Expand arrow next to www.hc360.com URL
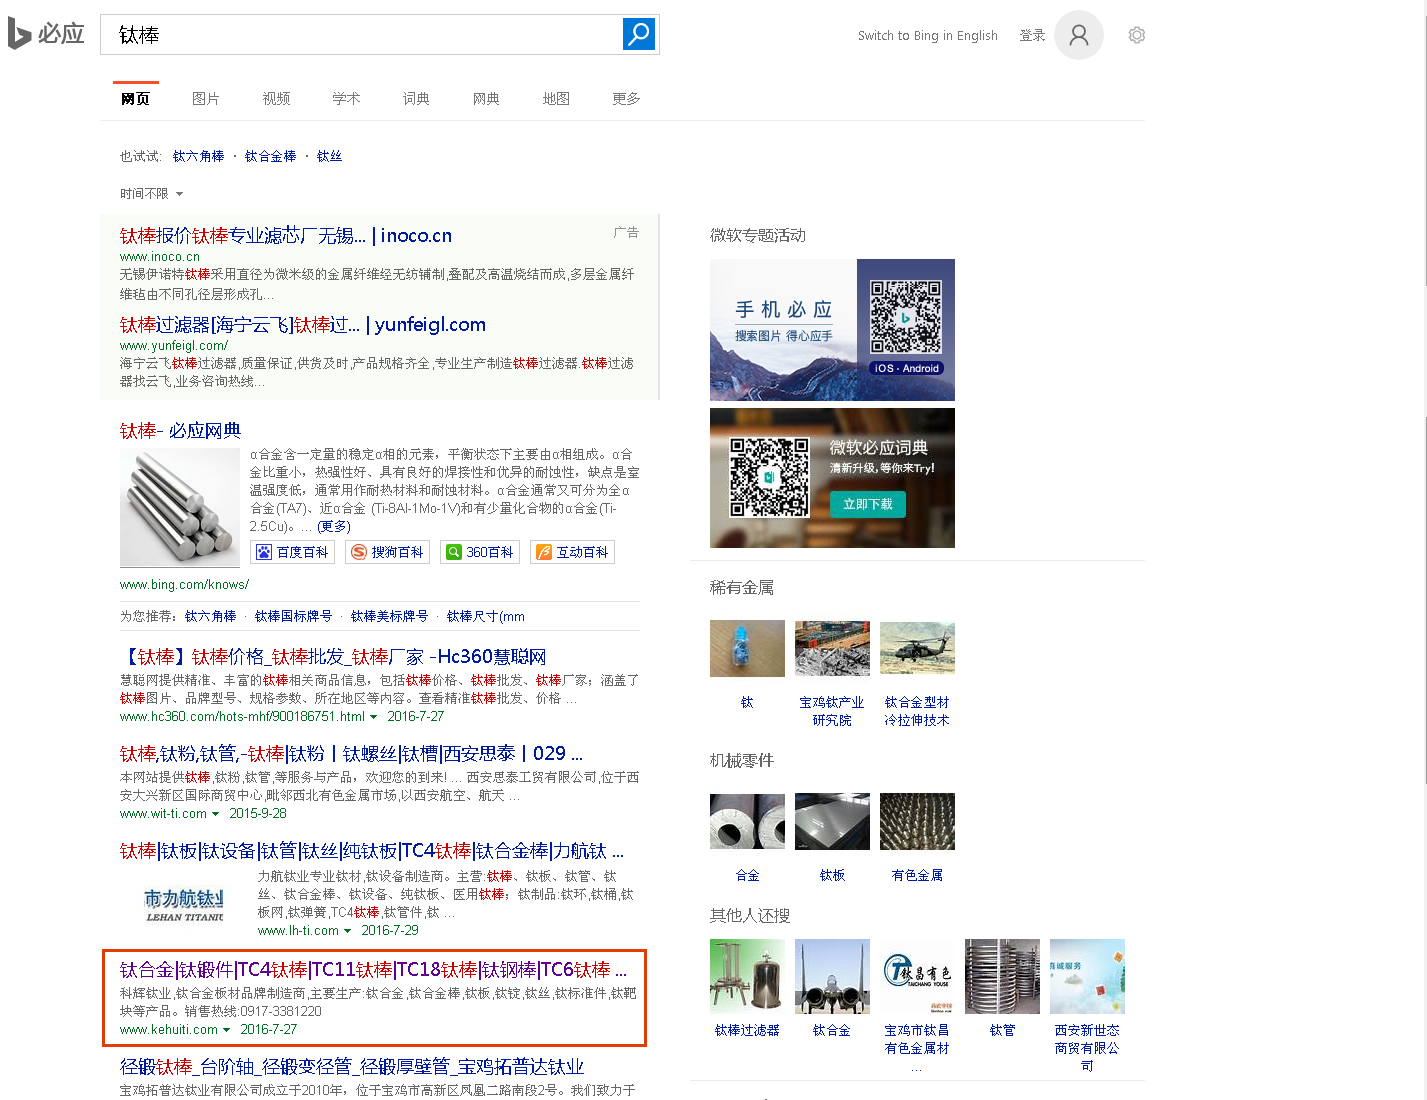 pyautogui.click(x=374, y=717)
